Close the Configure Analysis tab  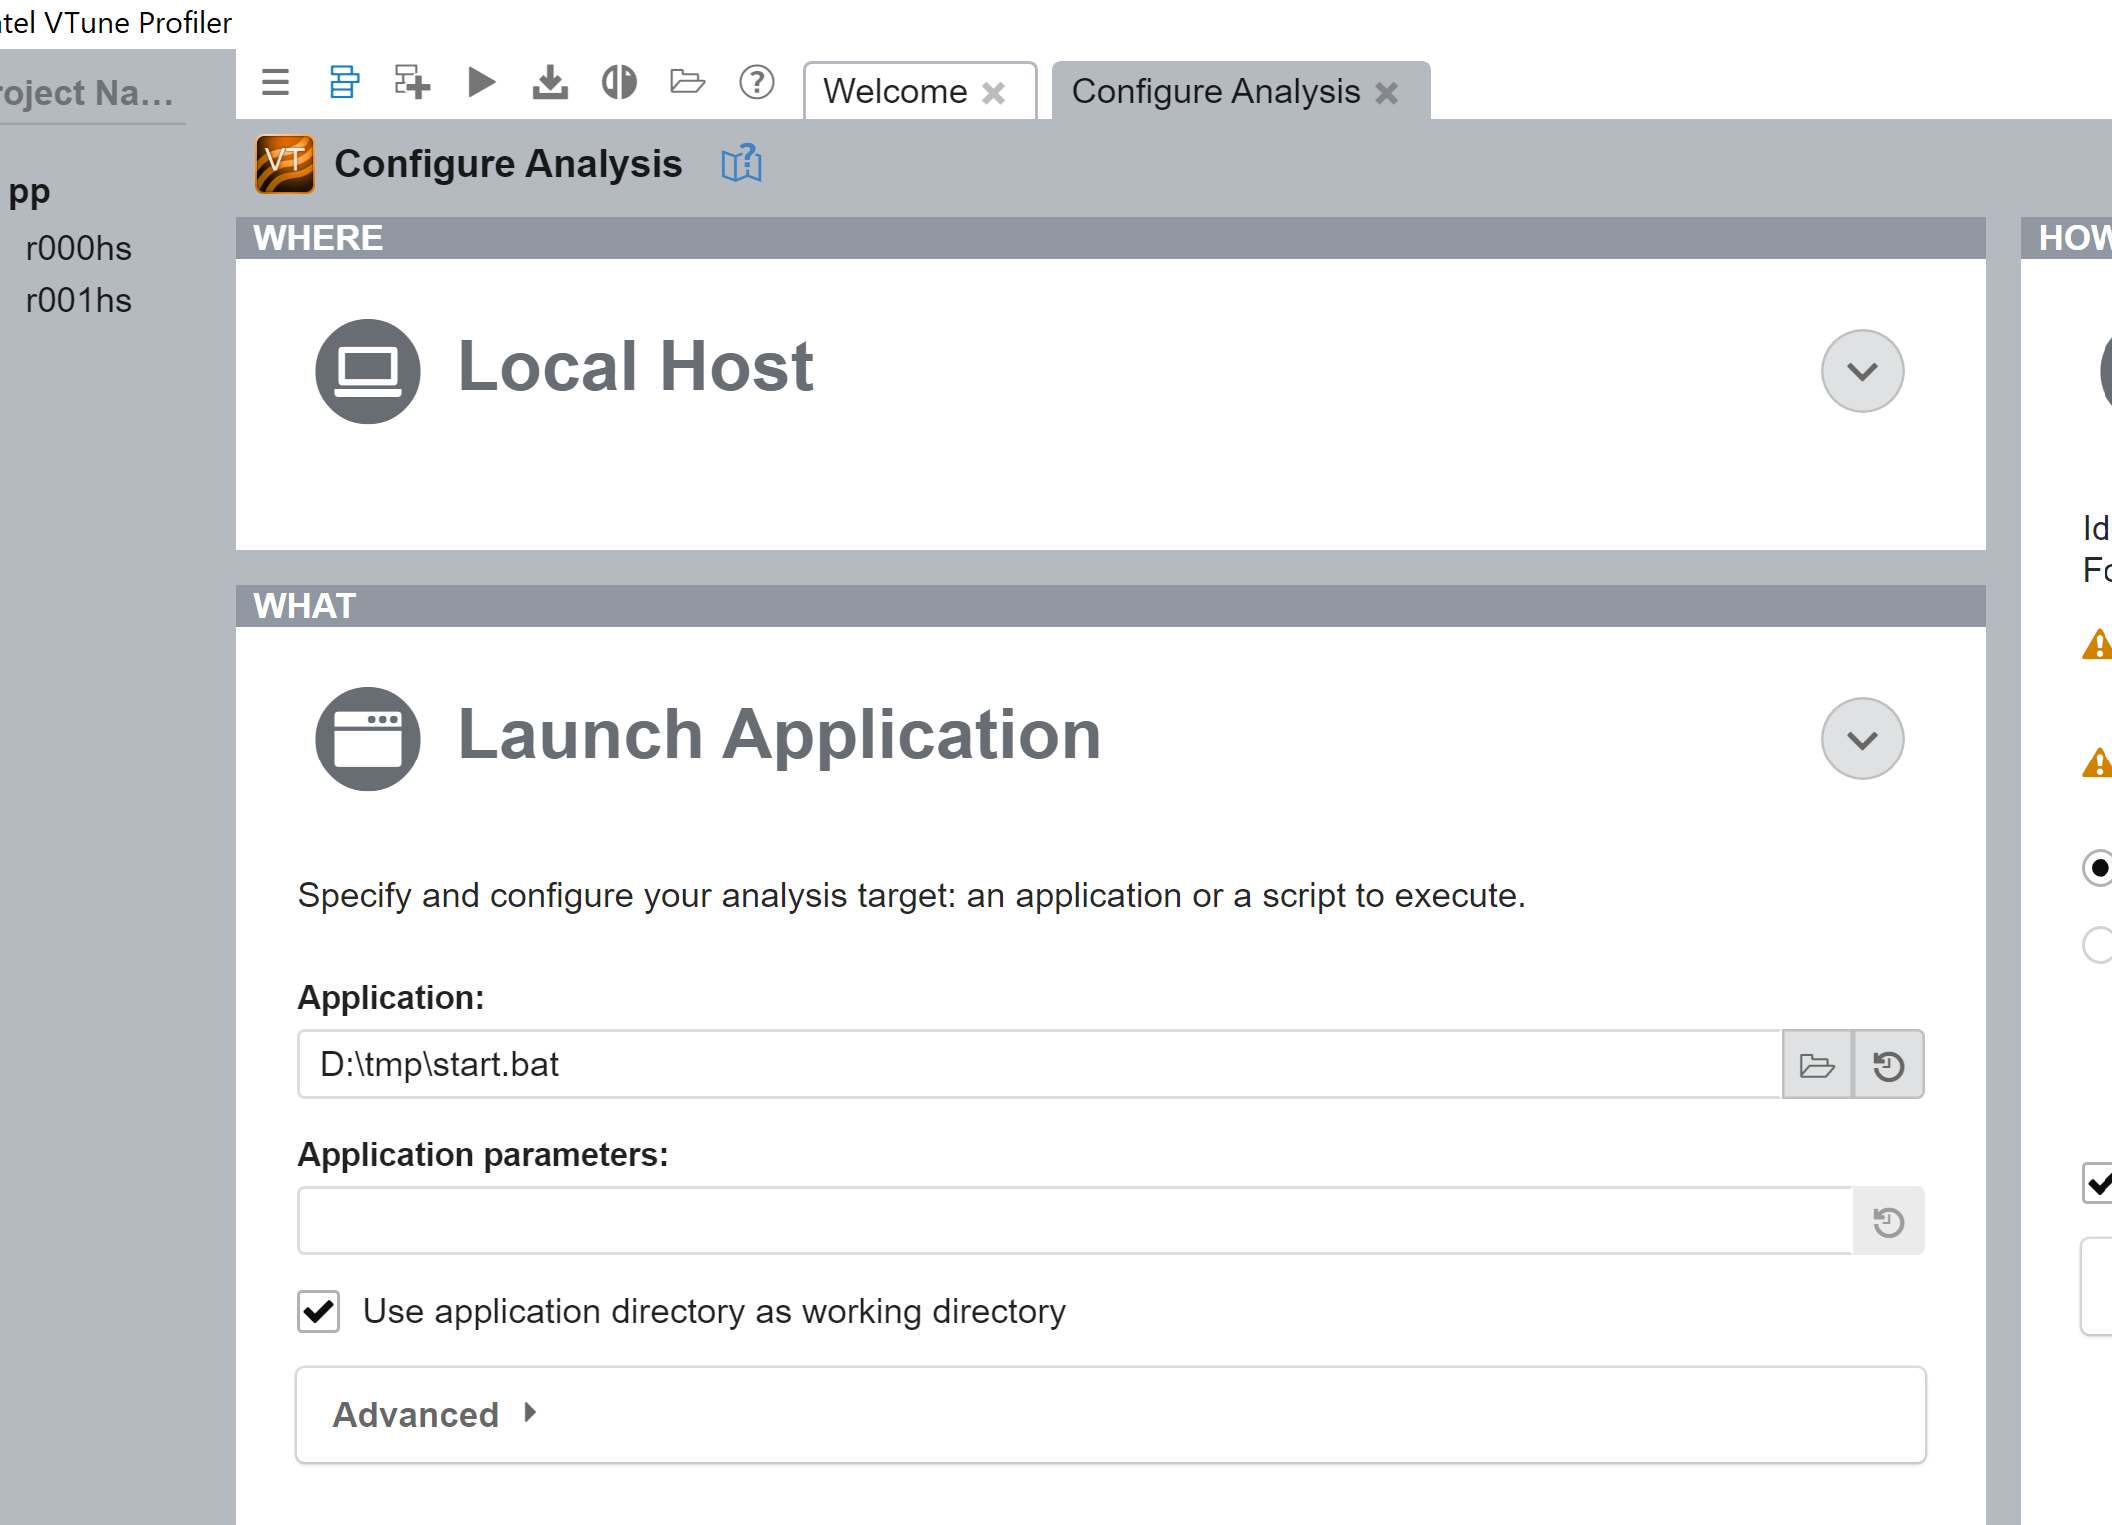click(x=1387, y=93)
